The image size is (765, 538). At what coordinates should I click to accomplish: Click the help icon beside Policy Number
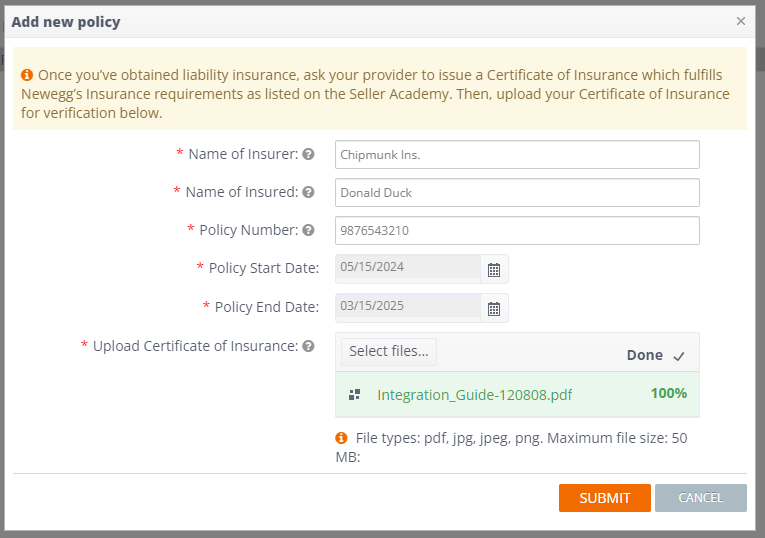point(308,230)
